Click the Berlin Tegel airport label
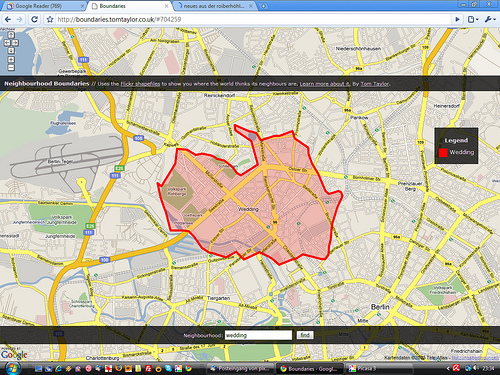The width and height of the screenshot is (500, 375). pyautogui.click(x=60, y=161)
